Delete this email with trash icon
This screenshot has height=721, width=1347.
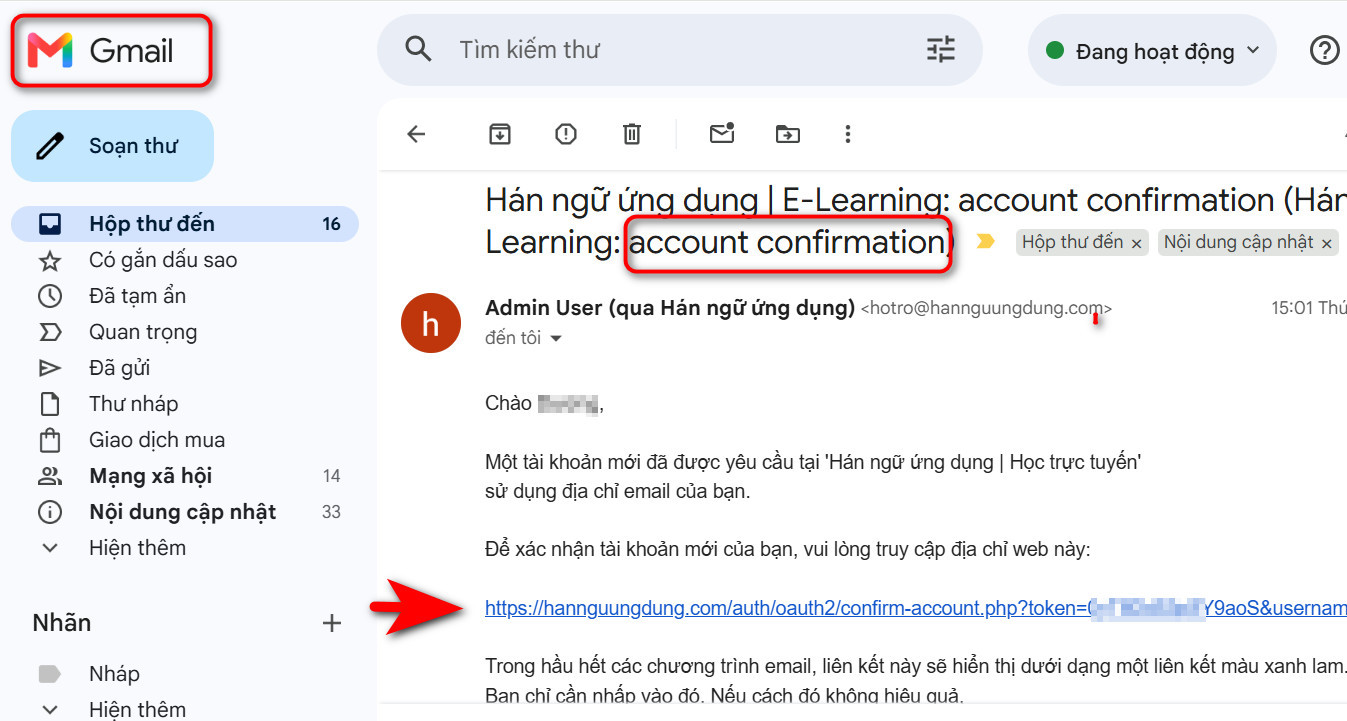tap(632, 134)
